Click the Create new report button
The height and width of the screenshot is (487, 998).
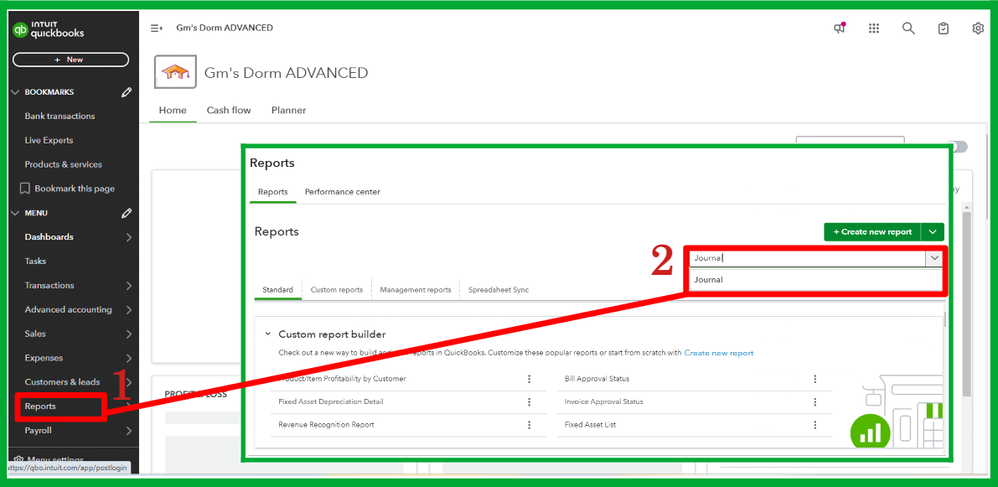click(873, 232)
